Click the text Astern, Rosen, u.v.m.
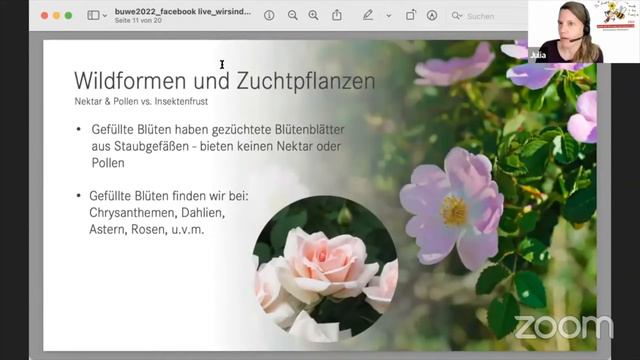Viewport: 640px width, 360px height. [147, 229]
